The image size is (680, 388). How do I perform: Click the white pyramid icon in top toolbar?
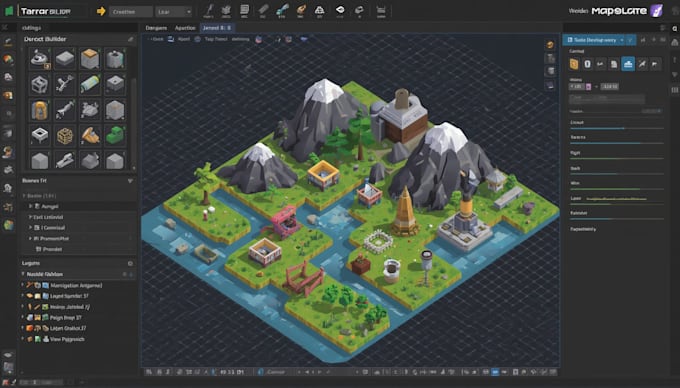pos(320,11)
